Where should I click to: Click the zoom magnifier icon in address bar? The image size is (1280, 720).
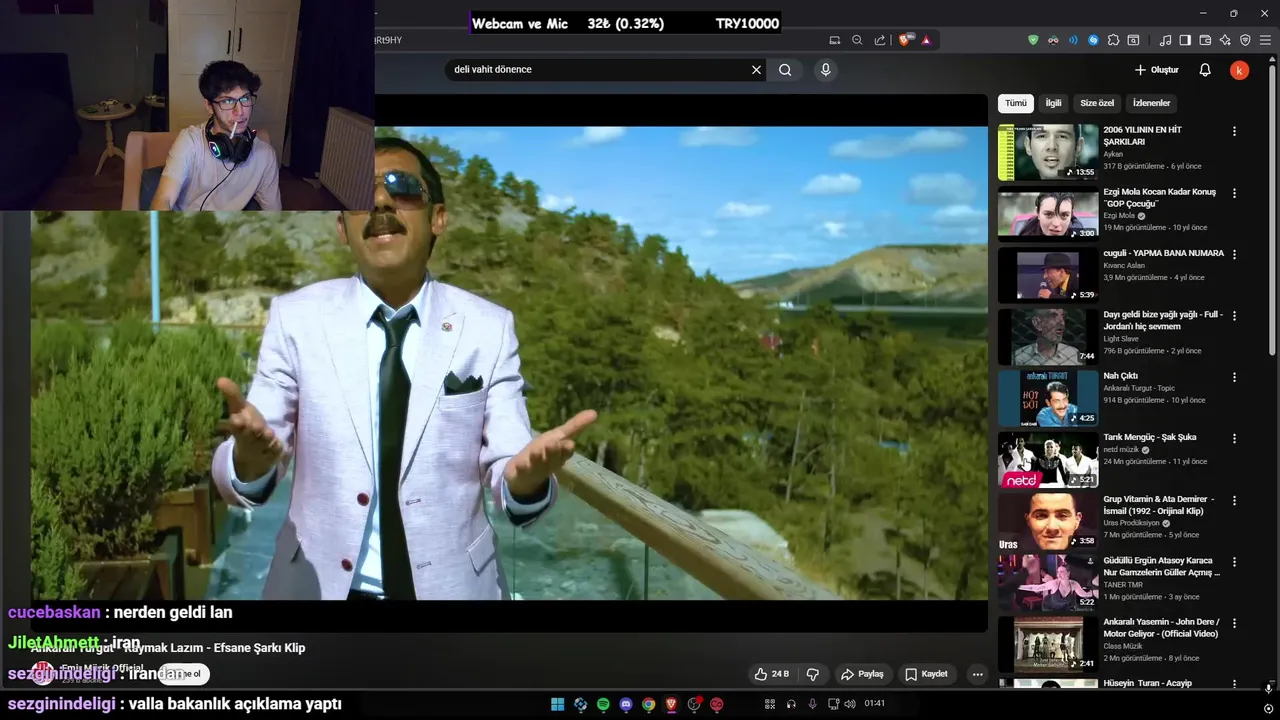click(x=857, y=40)
